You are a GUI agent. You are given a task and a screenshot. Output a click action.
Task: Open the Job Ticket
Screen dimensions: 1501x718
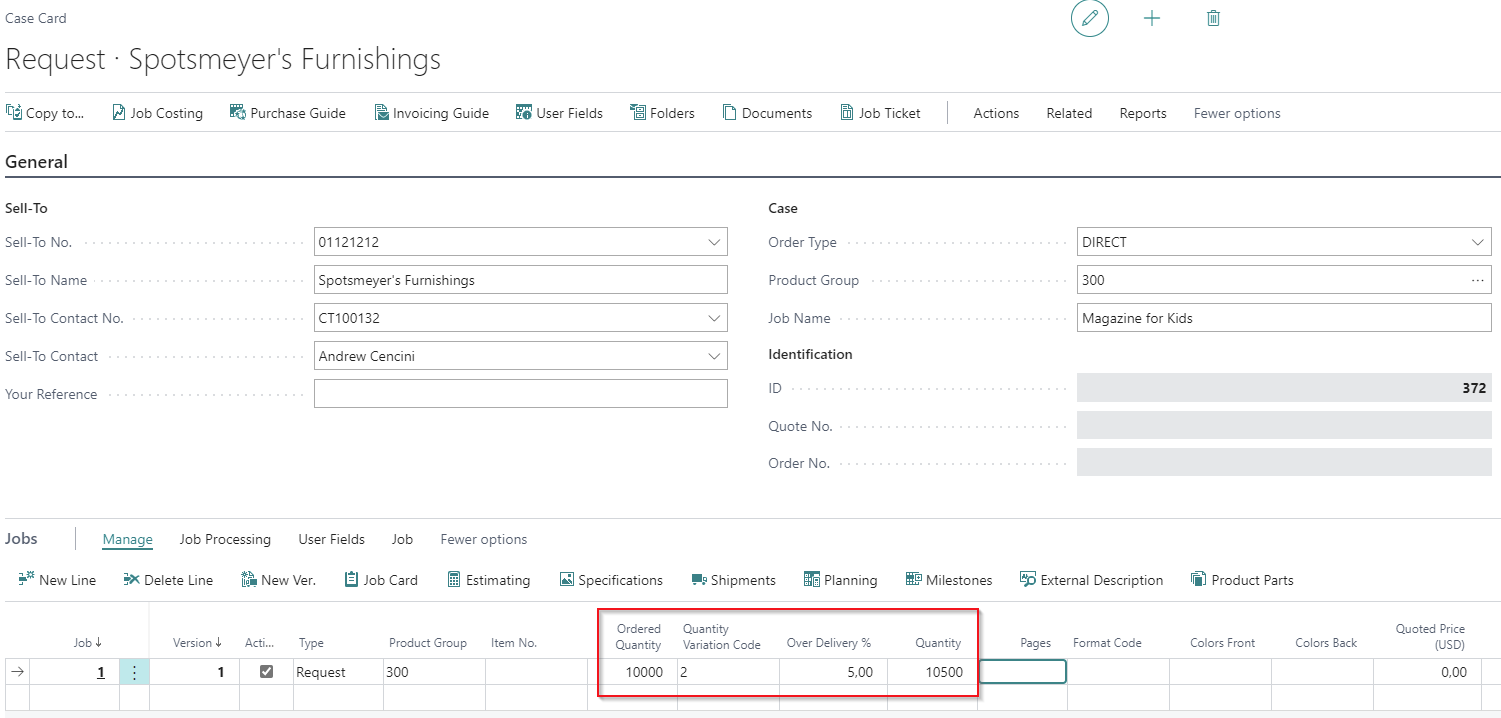click(x=880, y=112)
